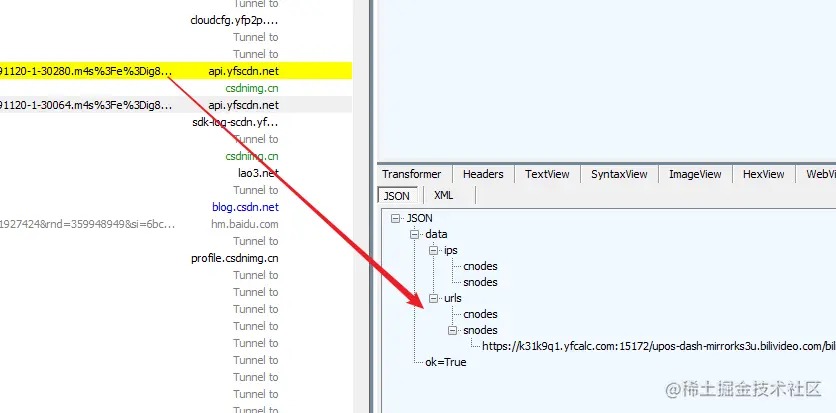The height and width of the screenshot is (413, 836).
Task: Open the ImageView tab
Action: pos(695,174)
